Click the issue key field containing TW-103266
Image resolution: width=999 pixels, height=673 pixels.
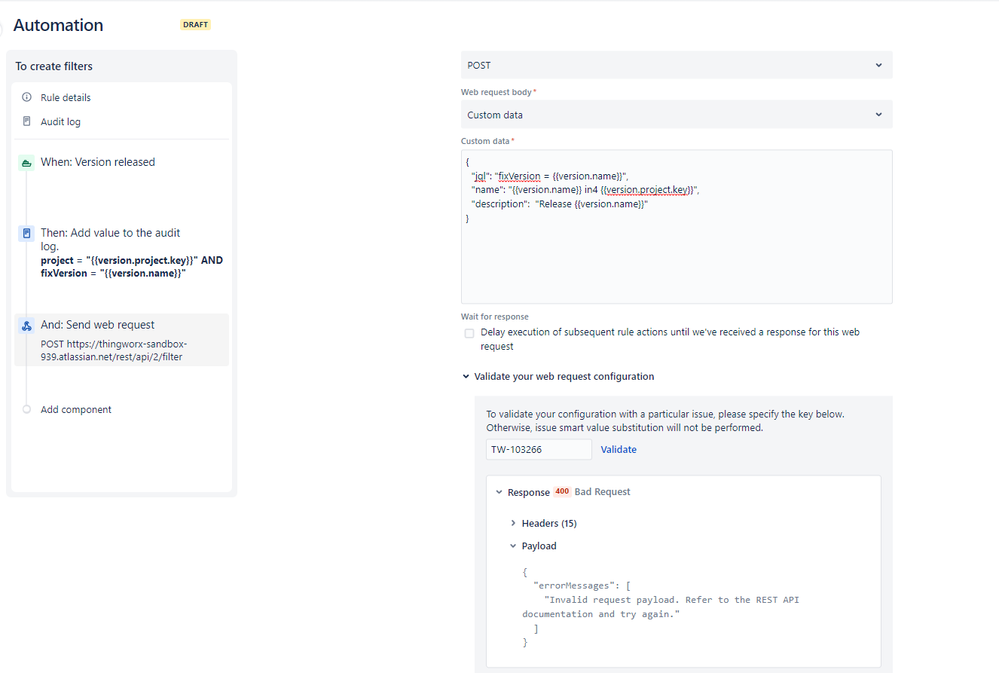point(538,449)
